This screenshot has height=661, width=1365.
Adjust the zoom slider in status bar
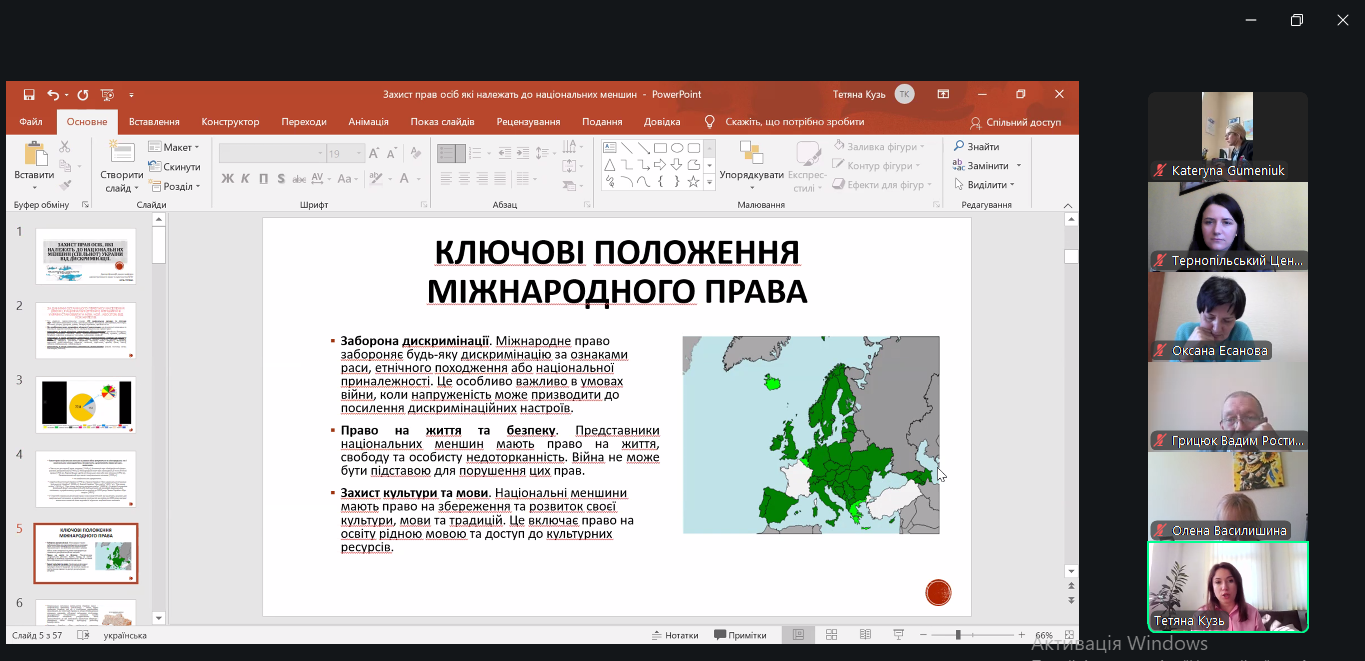[x=958, y=635]
